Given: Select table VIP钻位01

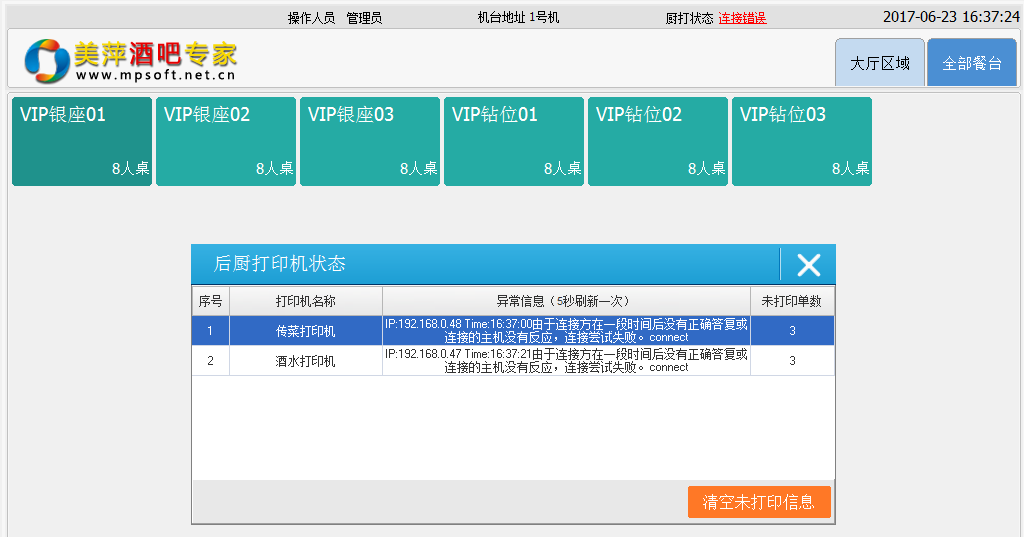Looking at the screenshot, I should [514, 141].
